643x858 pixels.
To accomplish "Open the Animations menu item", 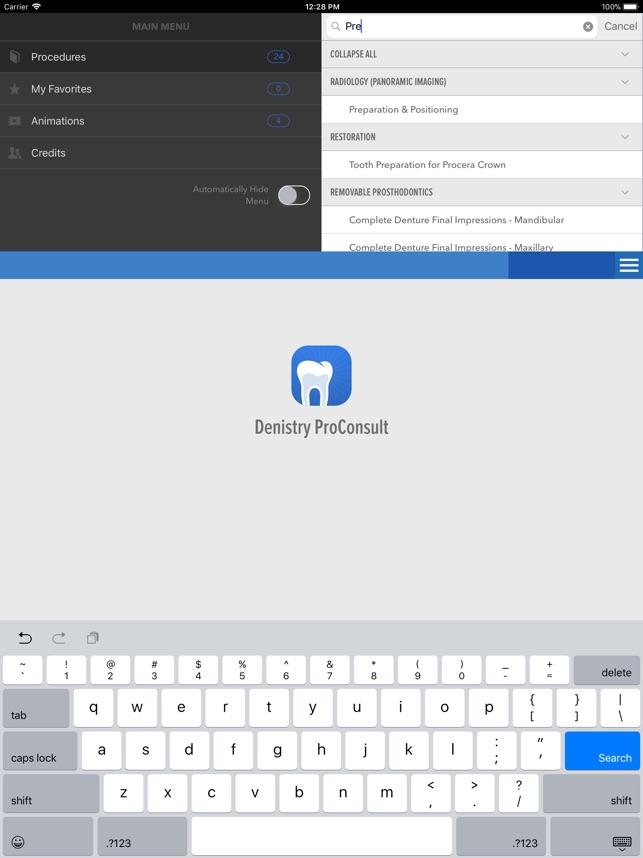I will [160, 121].
